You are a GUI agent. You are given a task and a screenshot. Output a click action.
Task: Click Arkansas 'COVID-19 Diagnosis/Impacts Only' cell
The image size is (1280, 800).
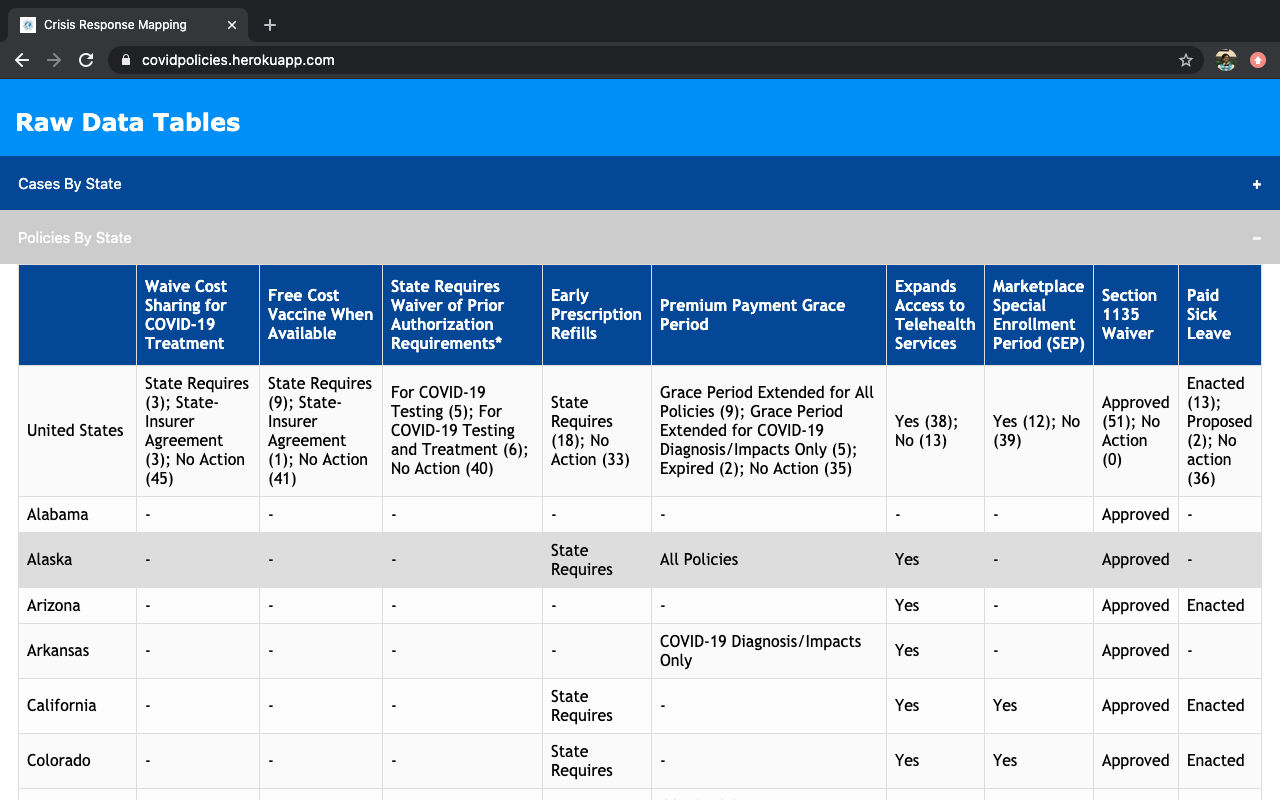(769, 650)
